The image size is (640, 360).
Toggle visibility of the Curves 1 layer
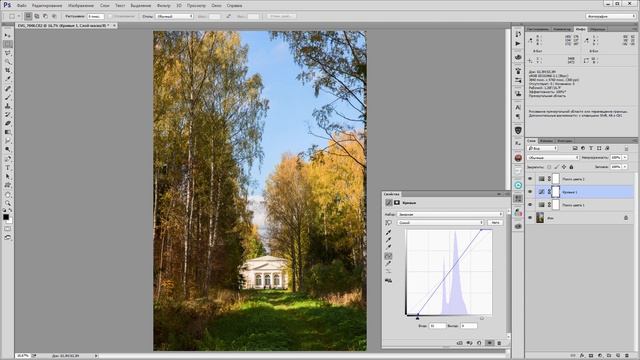click(530, 191)
